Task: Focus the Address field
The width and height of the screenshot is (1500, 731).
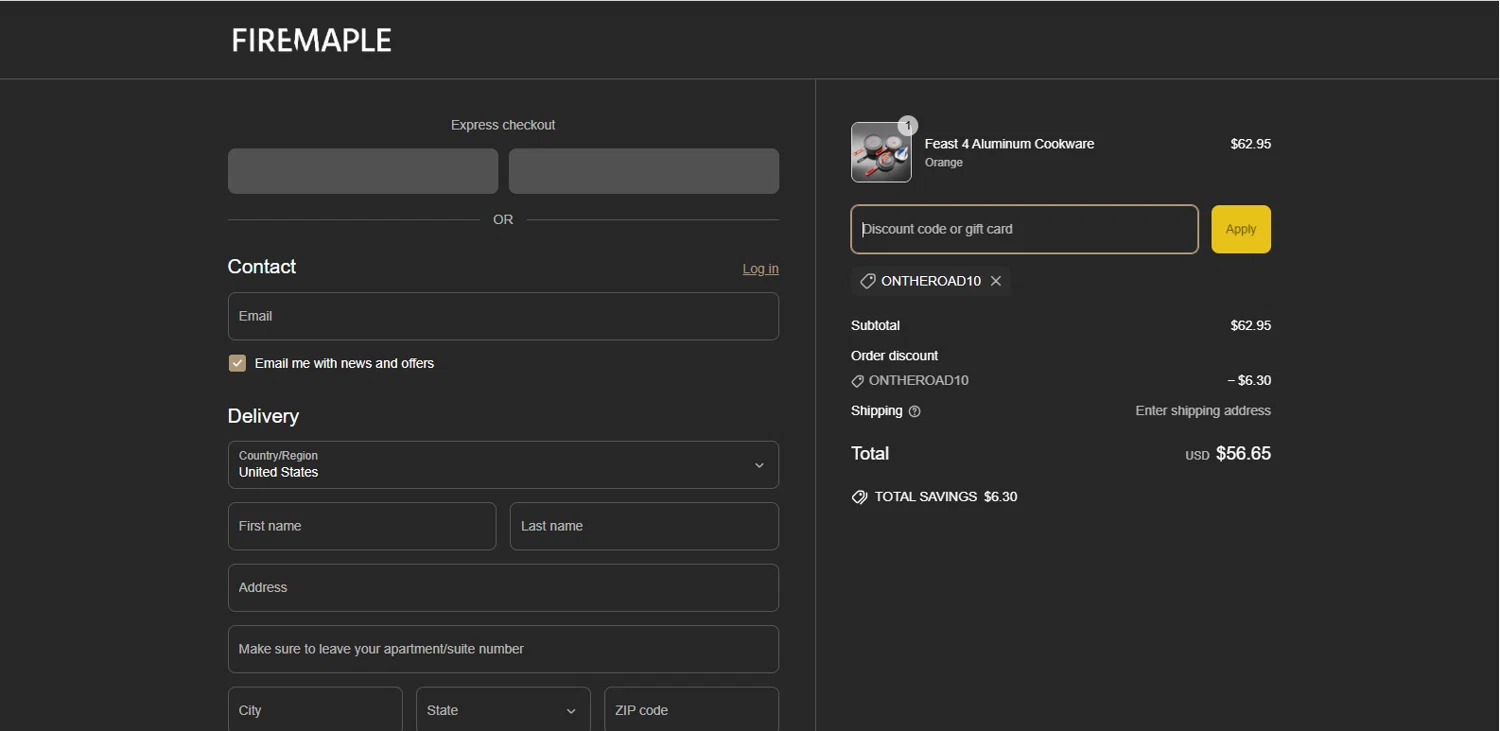Action: point(503,588)
